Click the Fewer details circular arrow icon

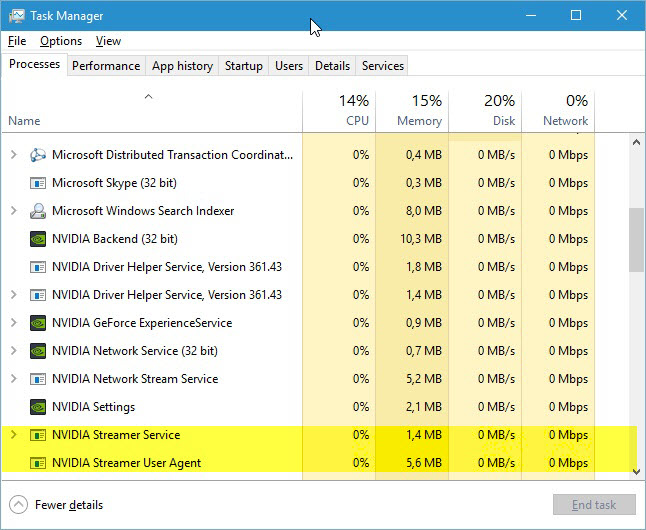click(19, 505)
